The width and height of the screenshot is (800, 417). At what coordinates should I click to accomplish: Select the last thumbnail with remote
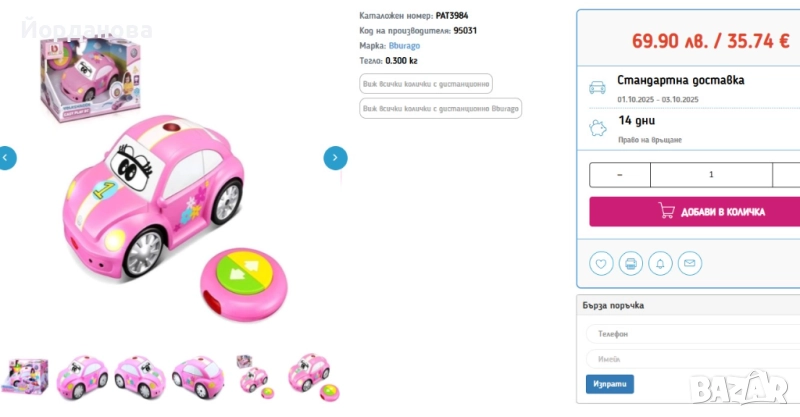click(x=309, y=374)
